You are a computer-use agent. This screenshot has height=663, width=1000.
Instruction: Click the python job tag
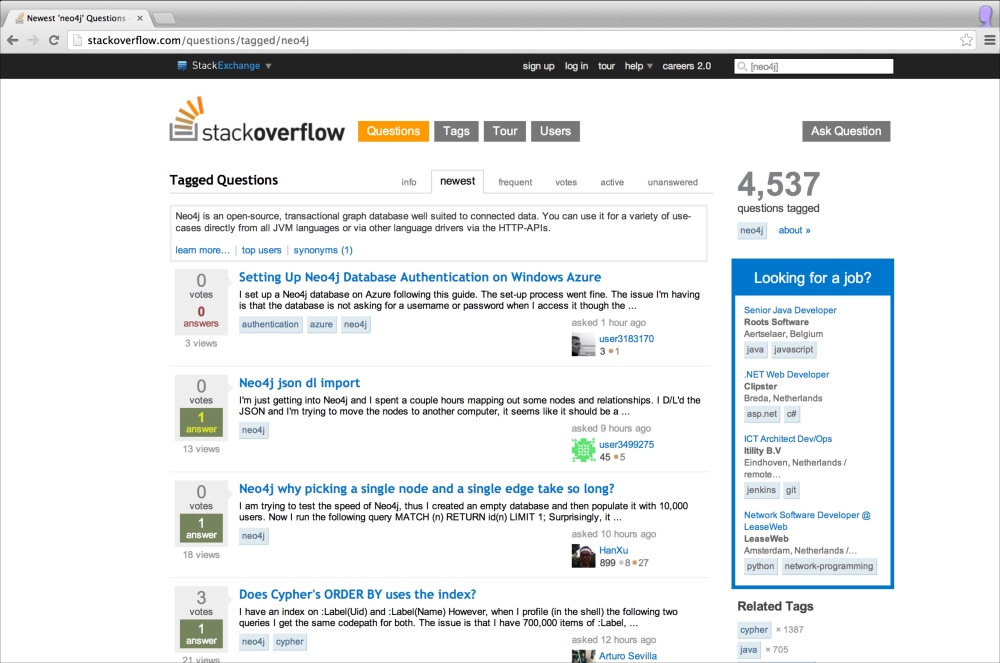point(760,567)
